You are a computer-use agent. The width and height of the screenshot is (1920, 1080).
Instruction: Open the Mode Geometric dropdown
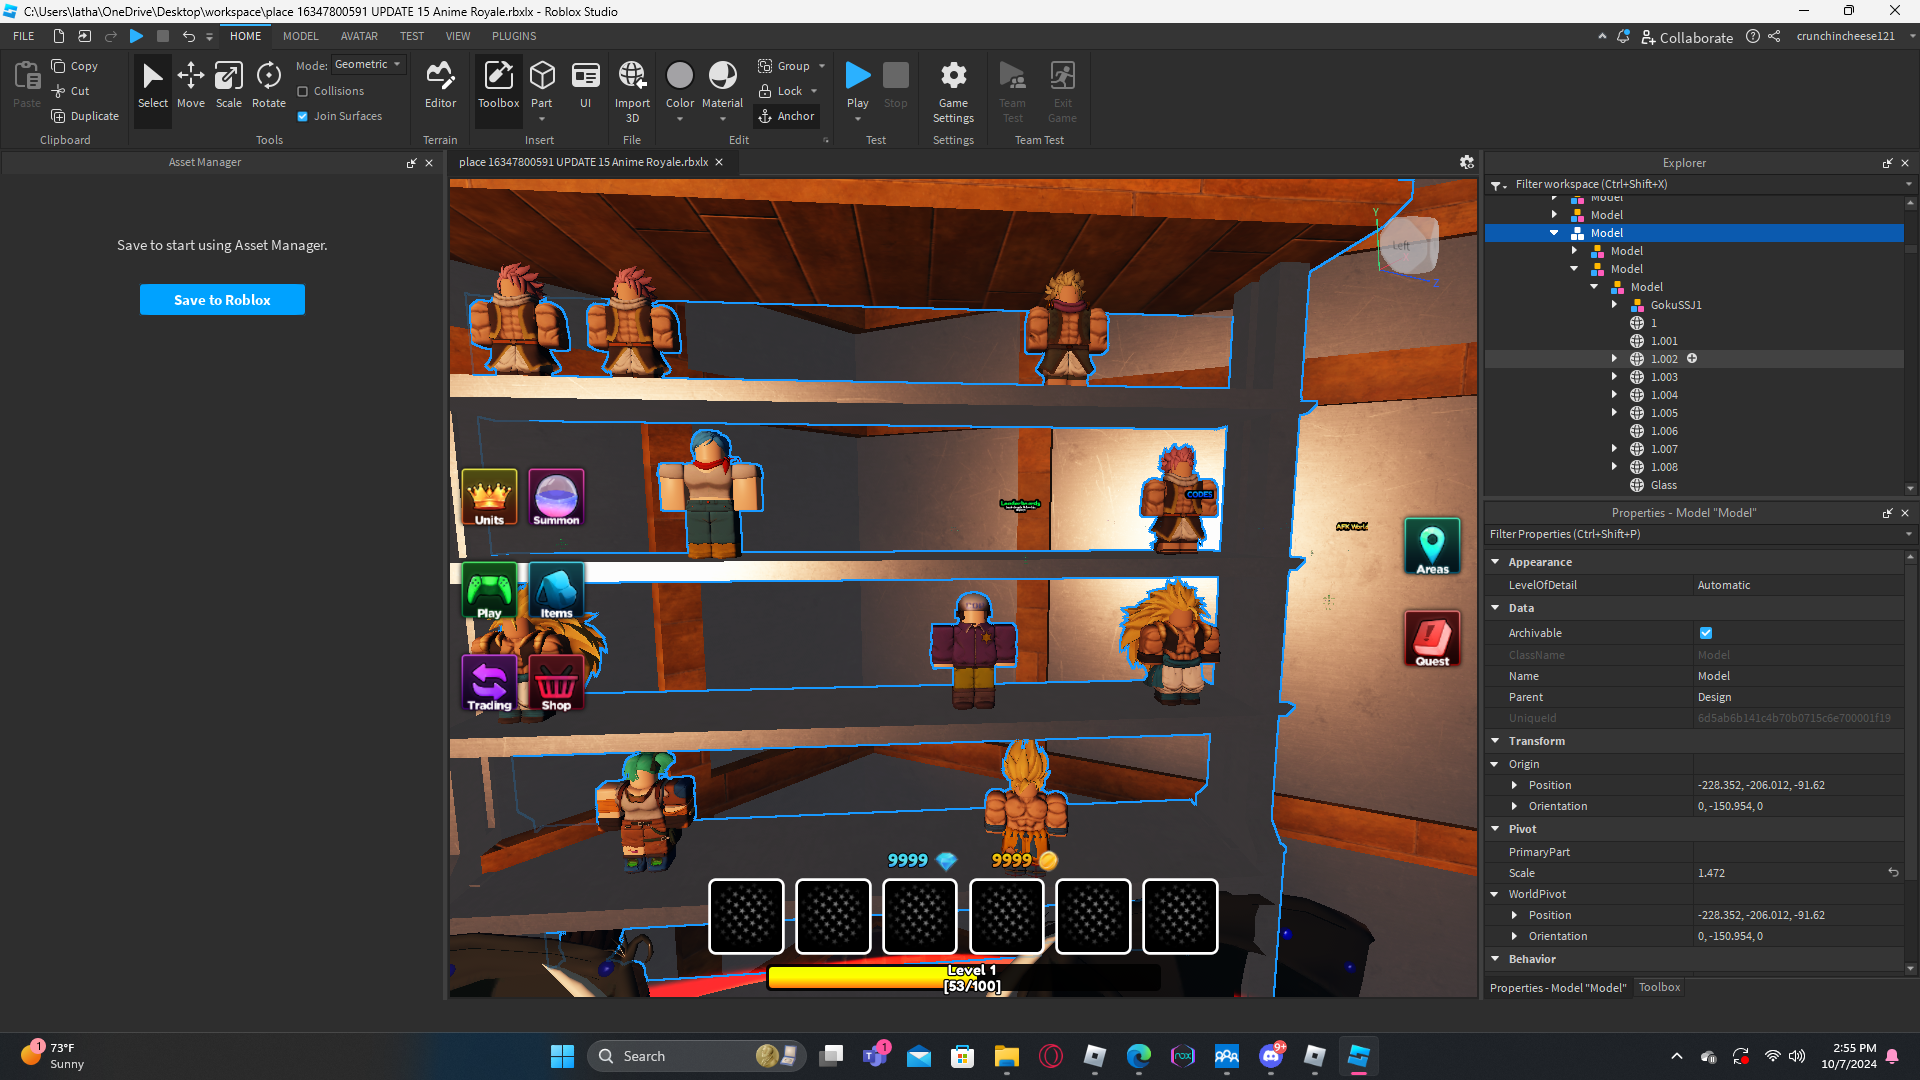368,64
